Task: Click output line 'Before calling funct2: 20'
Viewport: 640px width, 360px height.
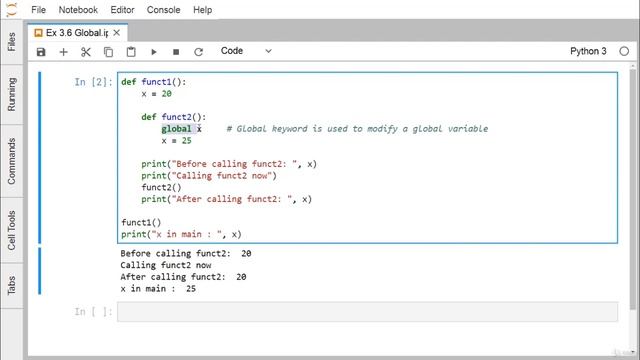Action: click(x=186, y=253)
